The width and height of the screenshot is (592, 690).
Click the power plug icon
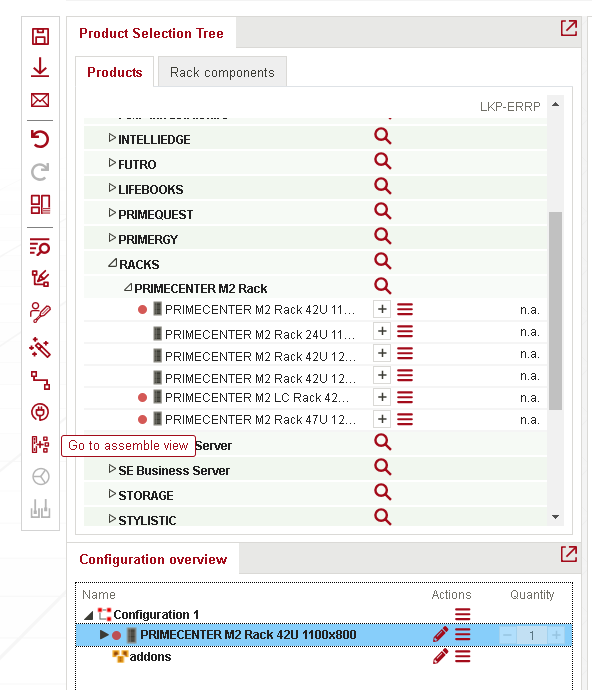pos(40,412)
